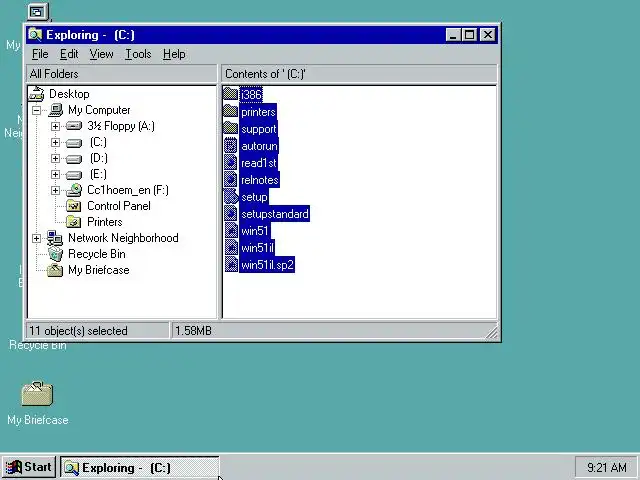Click the My Briefcase icon in the tree
Image resolution: width=640 pixels, height=480 pixels.
tap(55, 270)
